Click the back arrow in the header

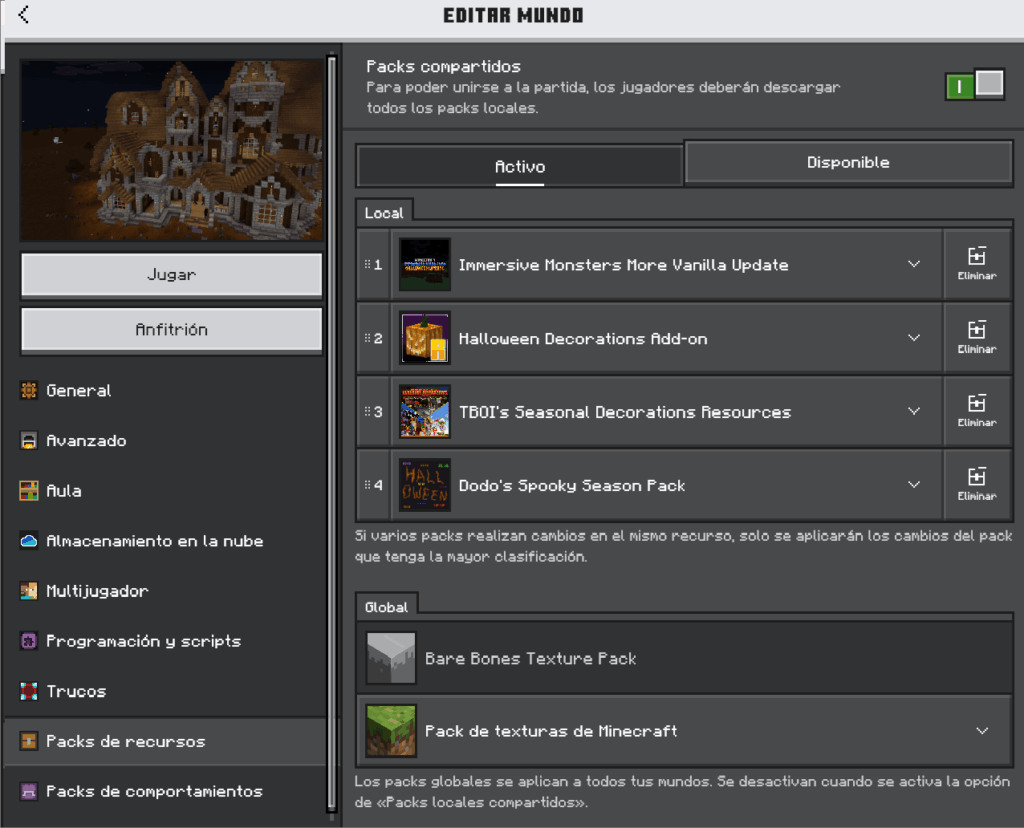(x=23, y=15)
